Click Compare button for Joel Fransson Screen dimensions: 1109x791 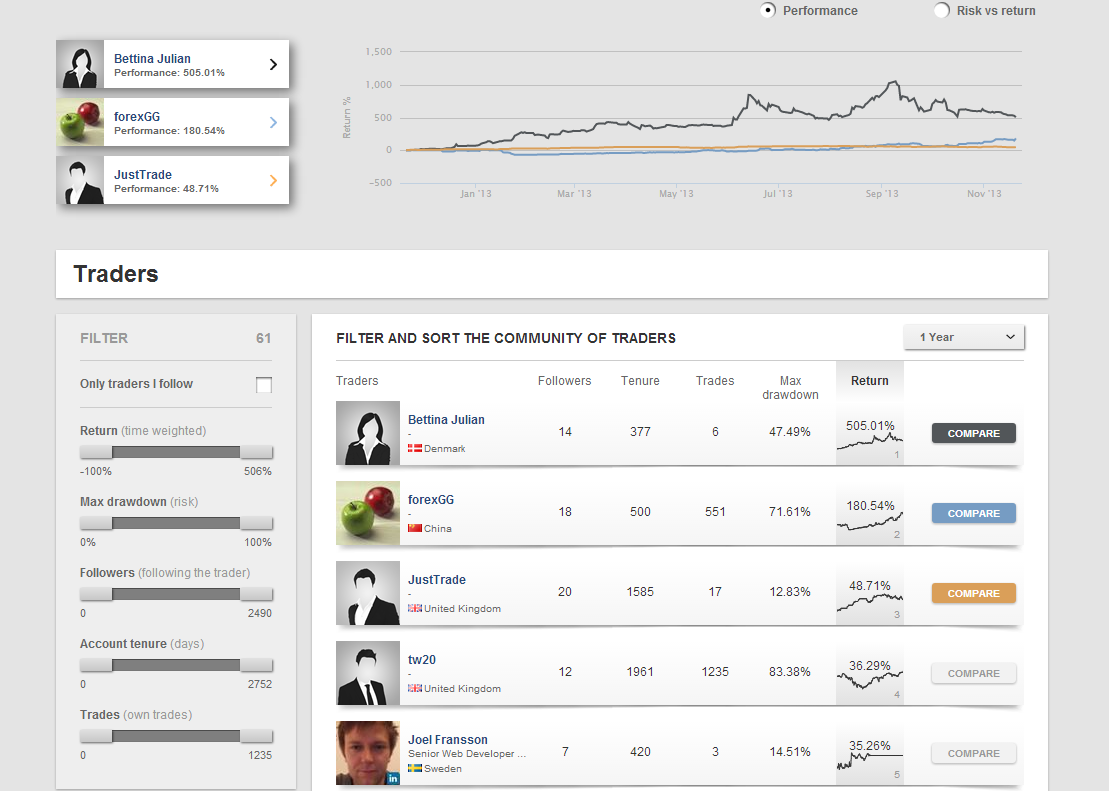point(973,754)
